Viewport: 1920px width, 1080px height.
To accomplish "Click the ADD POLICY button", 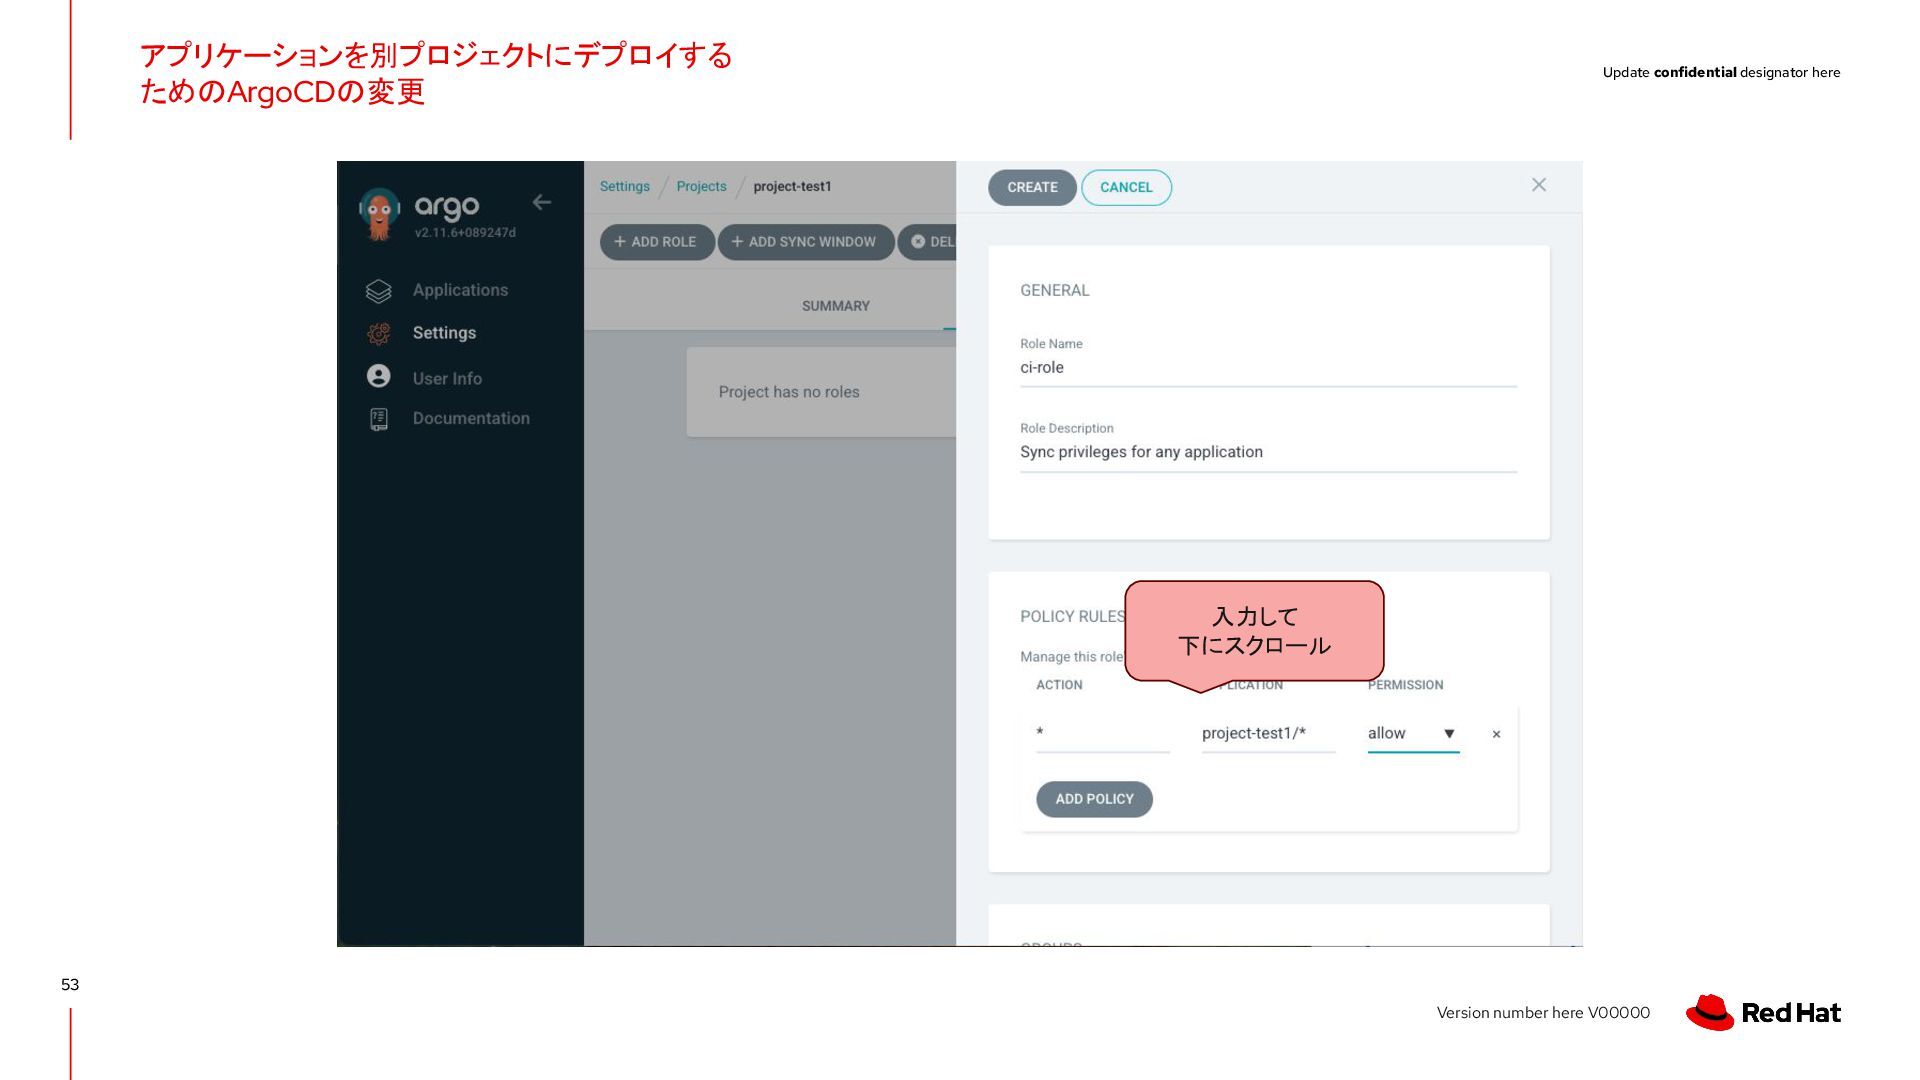I will tap(1095, 799).
